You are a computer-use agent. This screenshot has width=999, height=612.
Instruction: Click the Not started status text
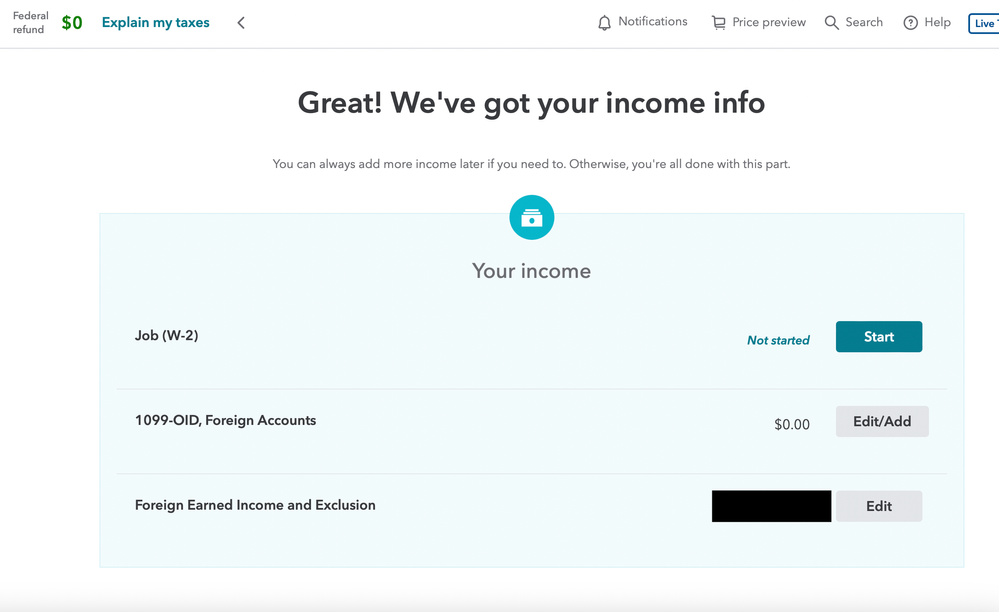(778, 340)
